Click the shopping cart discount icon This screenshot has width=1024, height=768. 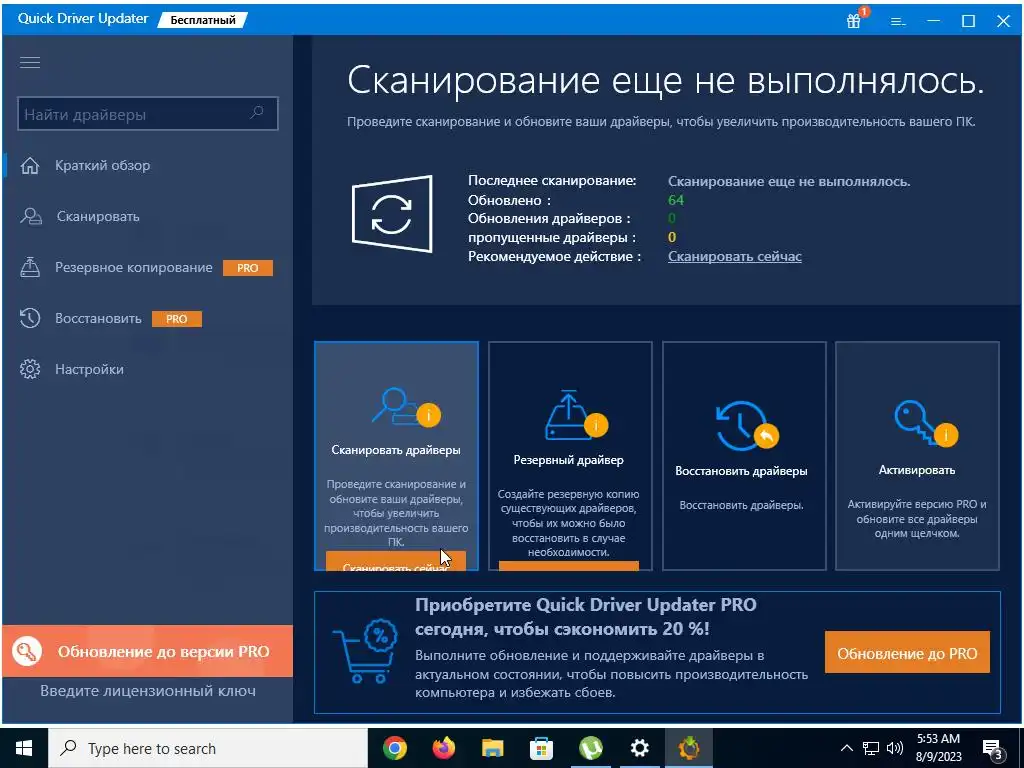(x=364, y=653)
